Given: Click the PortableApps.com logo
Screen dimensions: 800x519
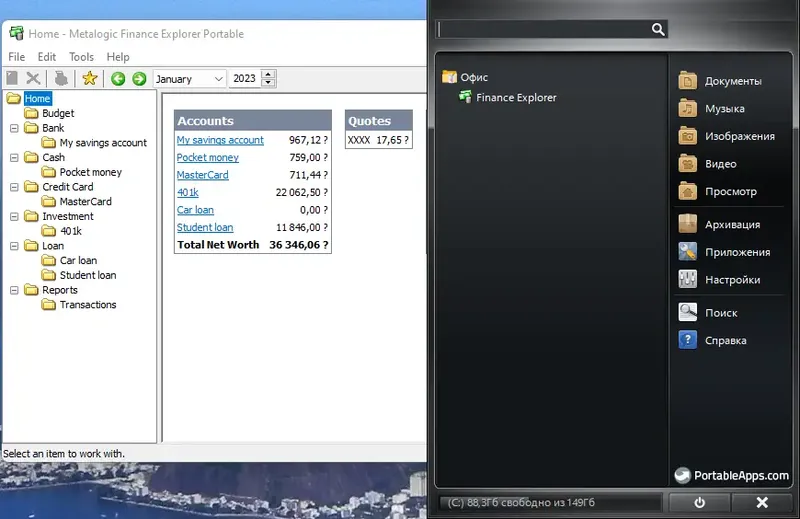Looking at the screenshot, I should pyautogui.click(x=731, y=476).
